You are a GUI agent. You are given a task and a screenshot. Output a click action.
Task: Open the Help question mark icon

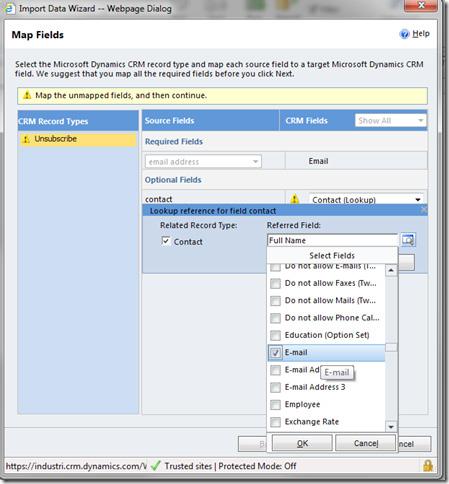404,34
